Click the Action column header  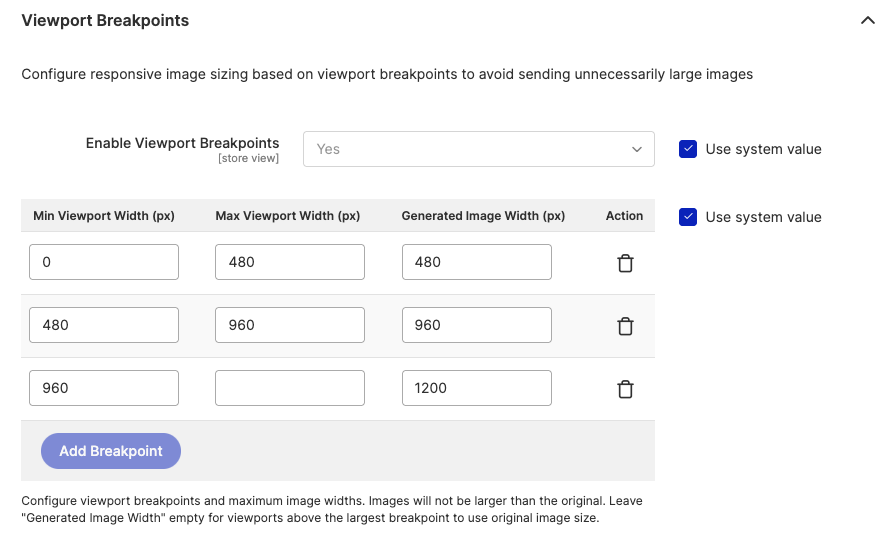pyautogui.click(x=624, y=216)
